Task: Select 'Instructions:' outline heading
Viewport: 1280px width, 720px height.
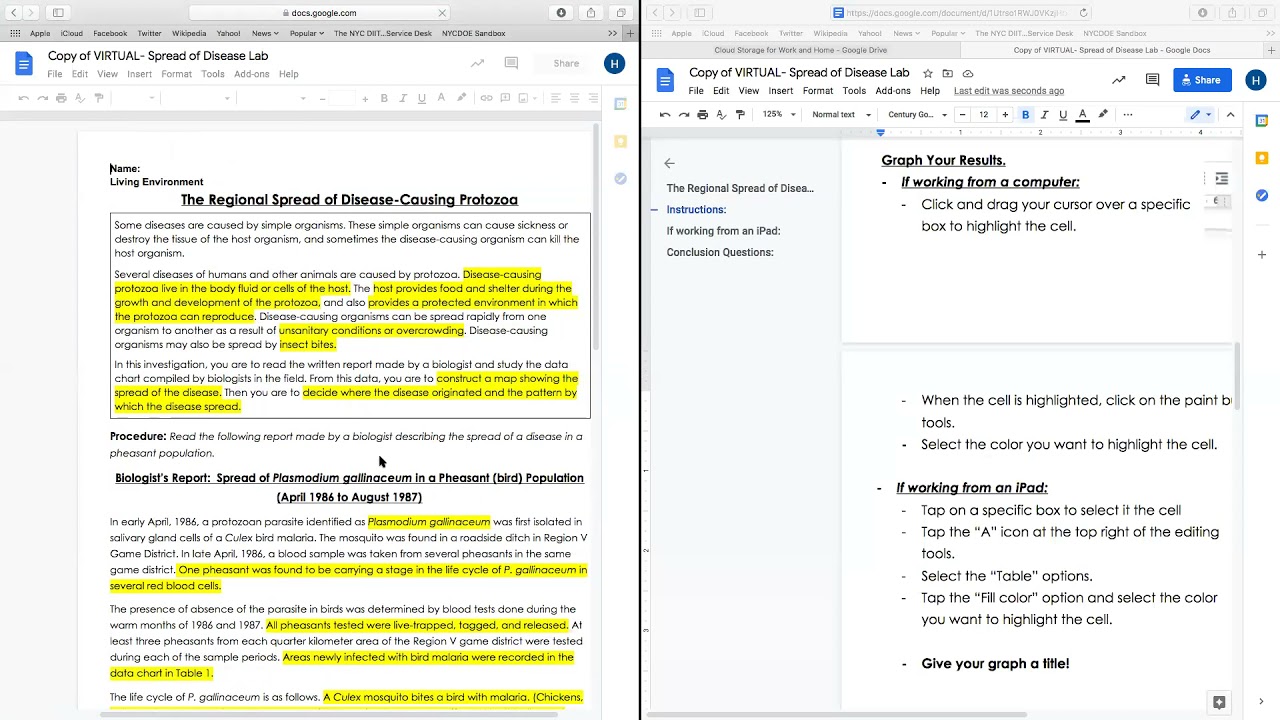Action: 696,210
